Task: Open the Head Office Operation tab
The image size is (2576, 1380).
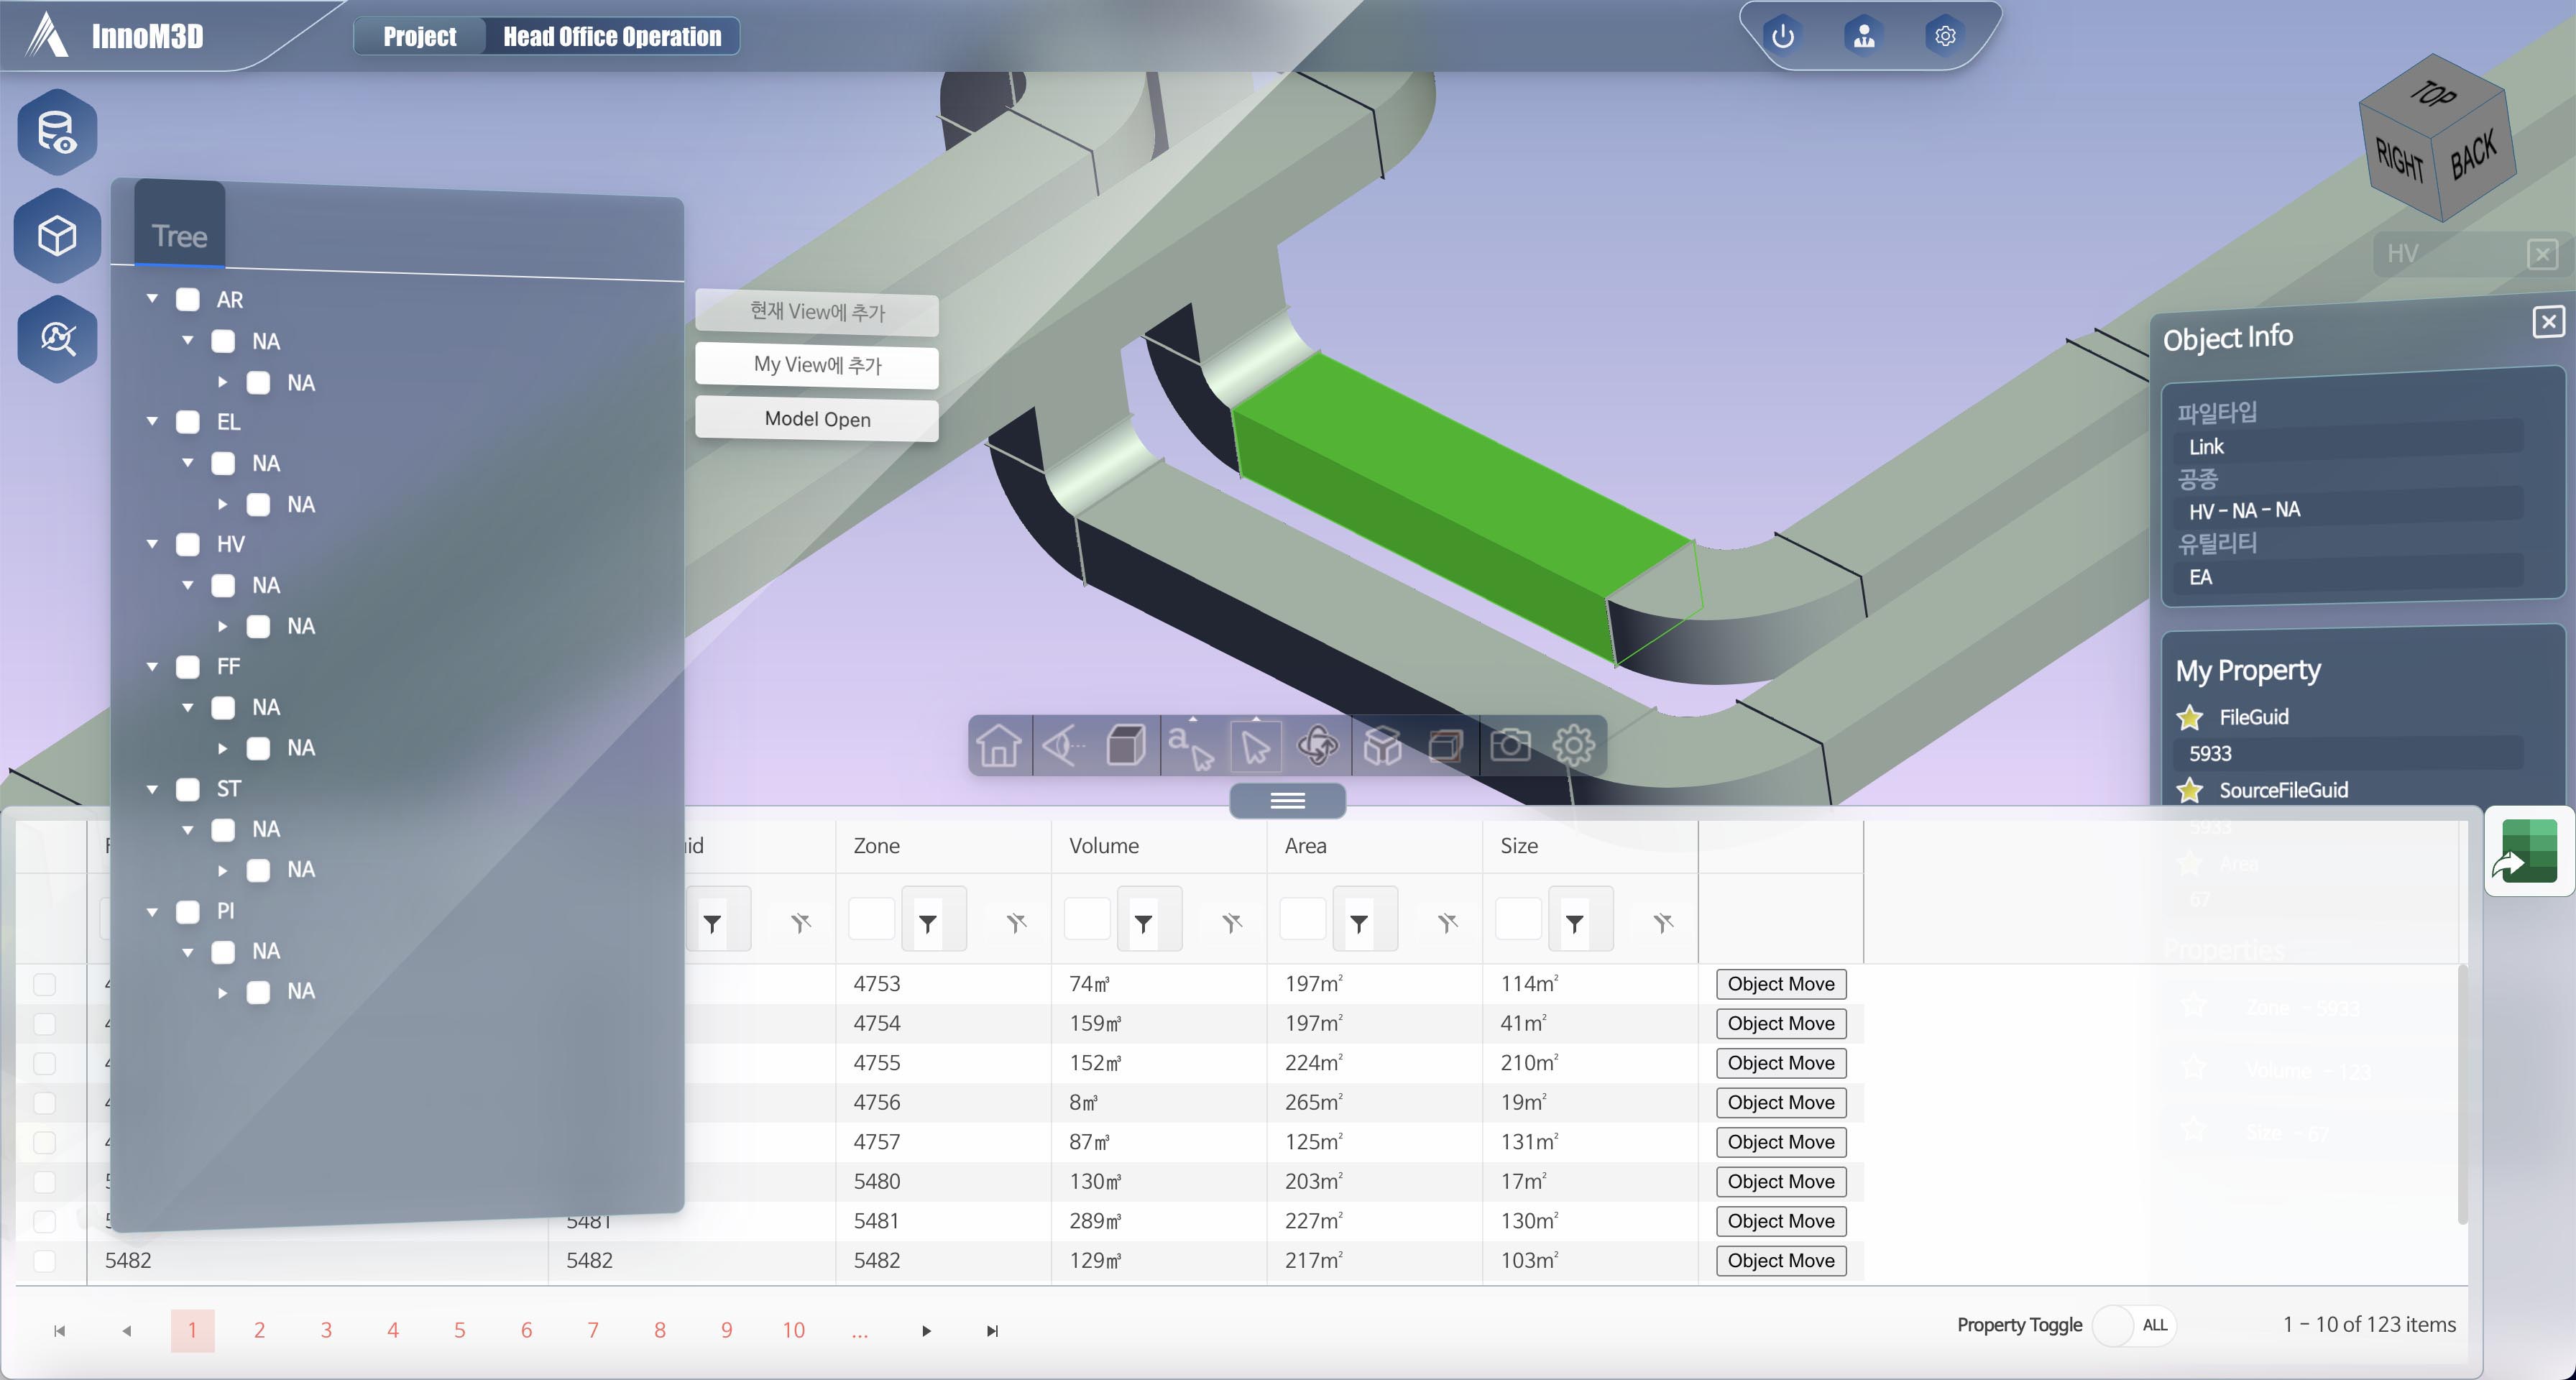Action: coord(612,37)
